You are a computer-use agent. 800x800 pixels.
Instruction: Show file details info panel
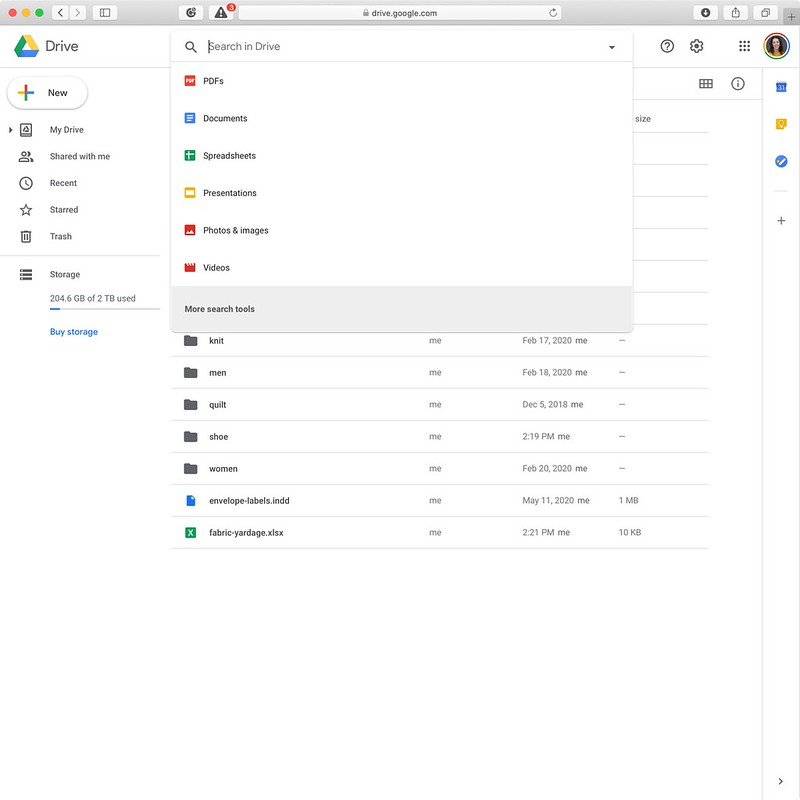738,84
